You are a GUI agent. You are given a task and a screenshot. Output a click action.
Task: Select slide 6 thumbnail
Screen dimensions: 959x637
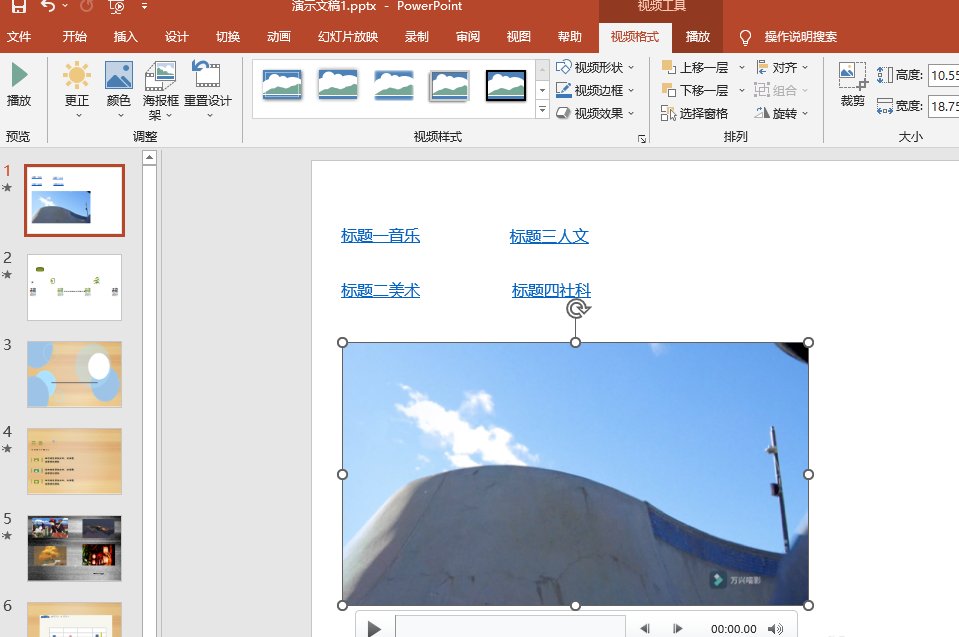[75, 619]
